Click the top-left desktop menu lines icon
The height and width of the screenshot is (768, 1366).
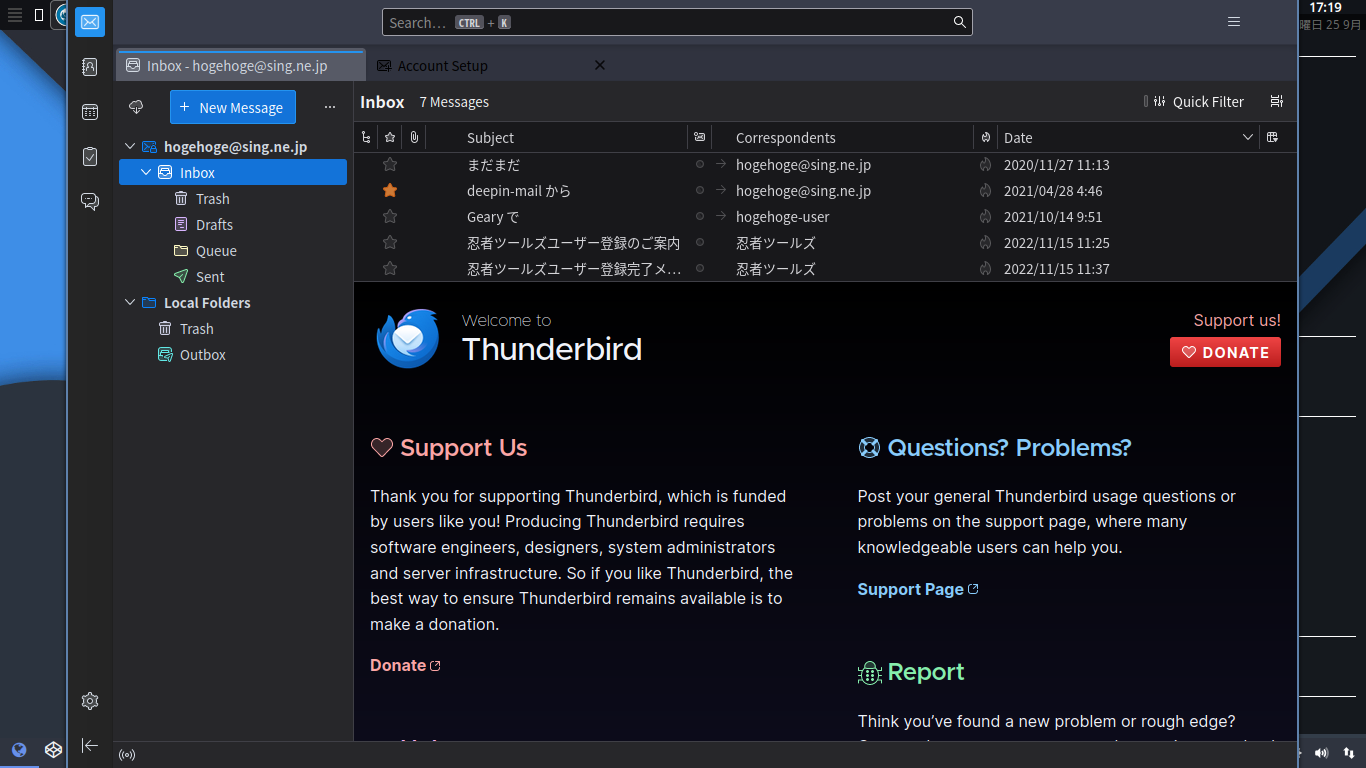(x=14, y=15)
